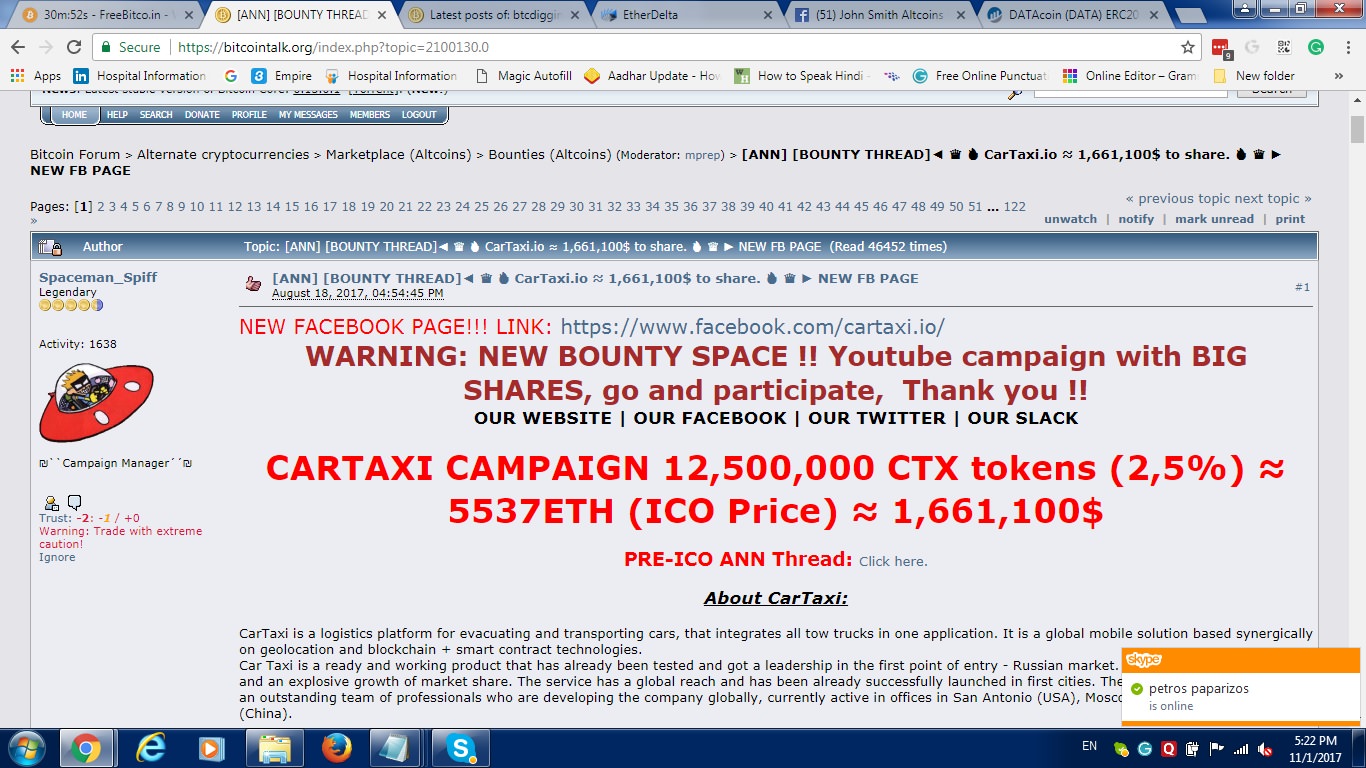Open the LastPass extension icon

click(1220, 47)
